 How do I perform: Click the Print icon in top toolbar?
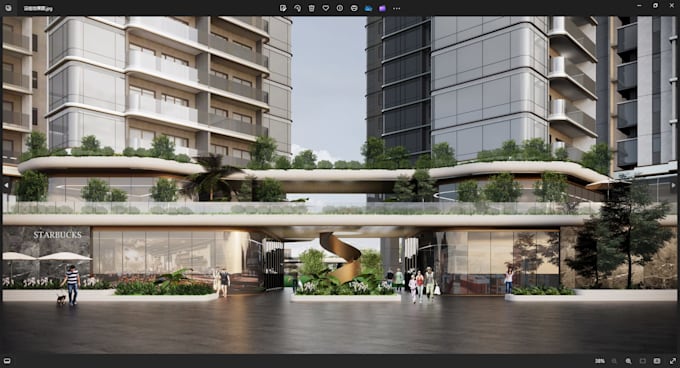click(354, 8)
